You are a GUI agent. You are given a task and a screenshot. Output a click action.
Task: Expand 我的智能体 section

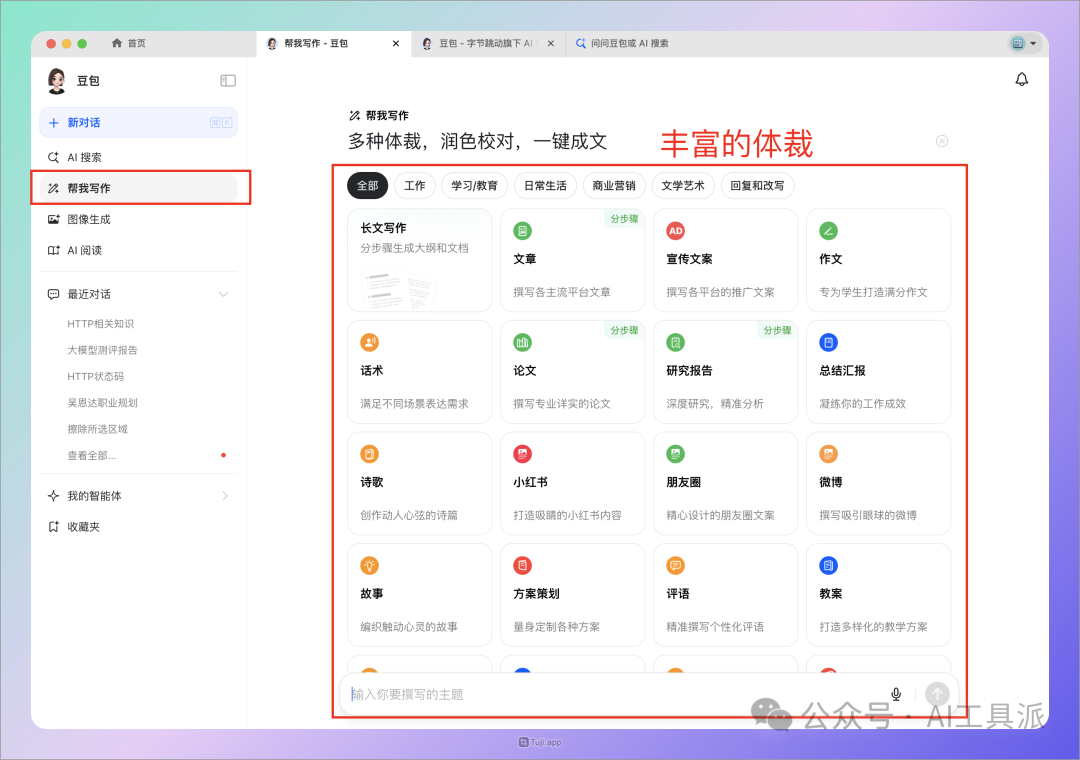coord(225,495)
